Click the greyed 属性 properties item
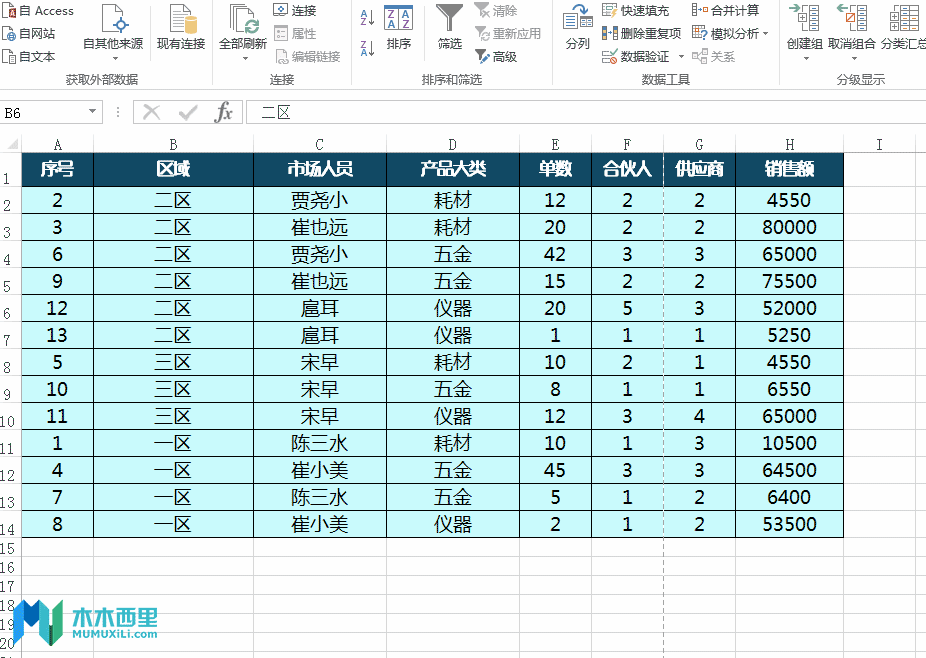 coord(295,34)
